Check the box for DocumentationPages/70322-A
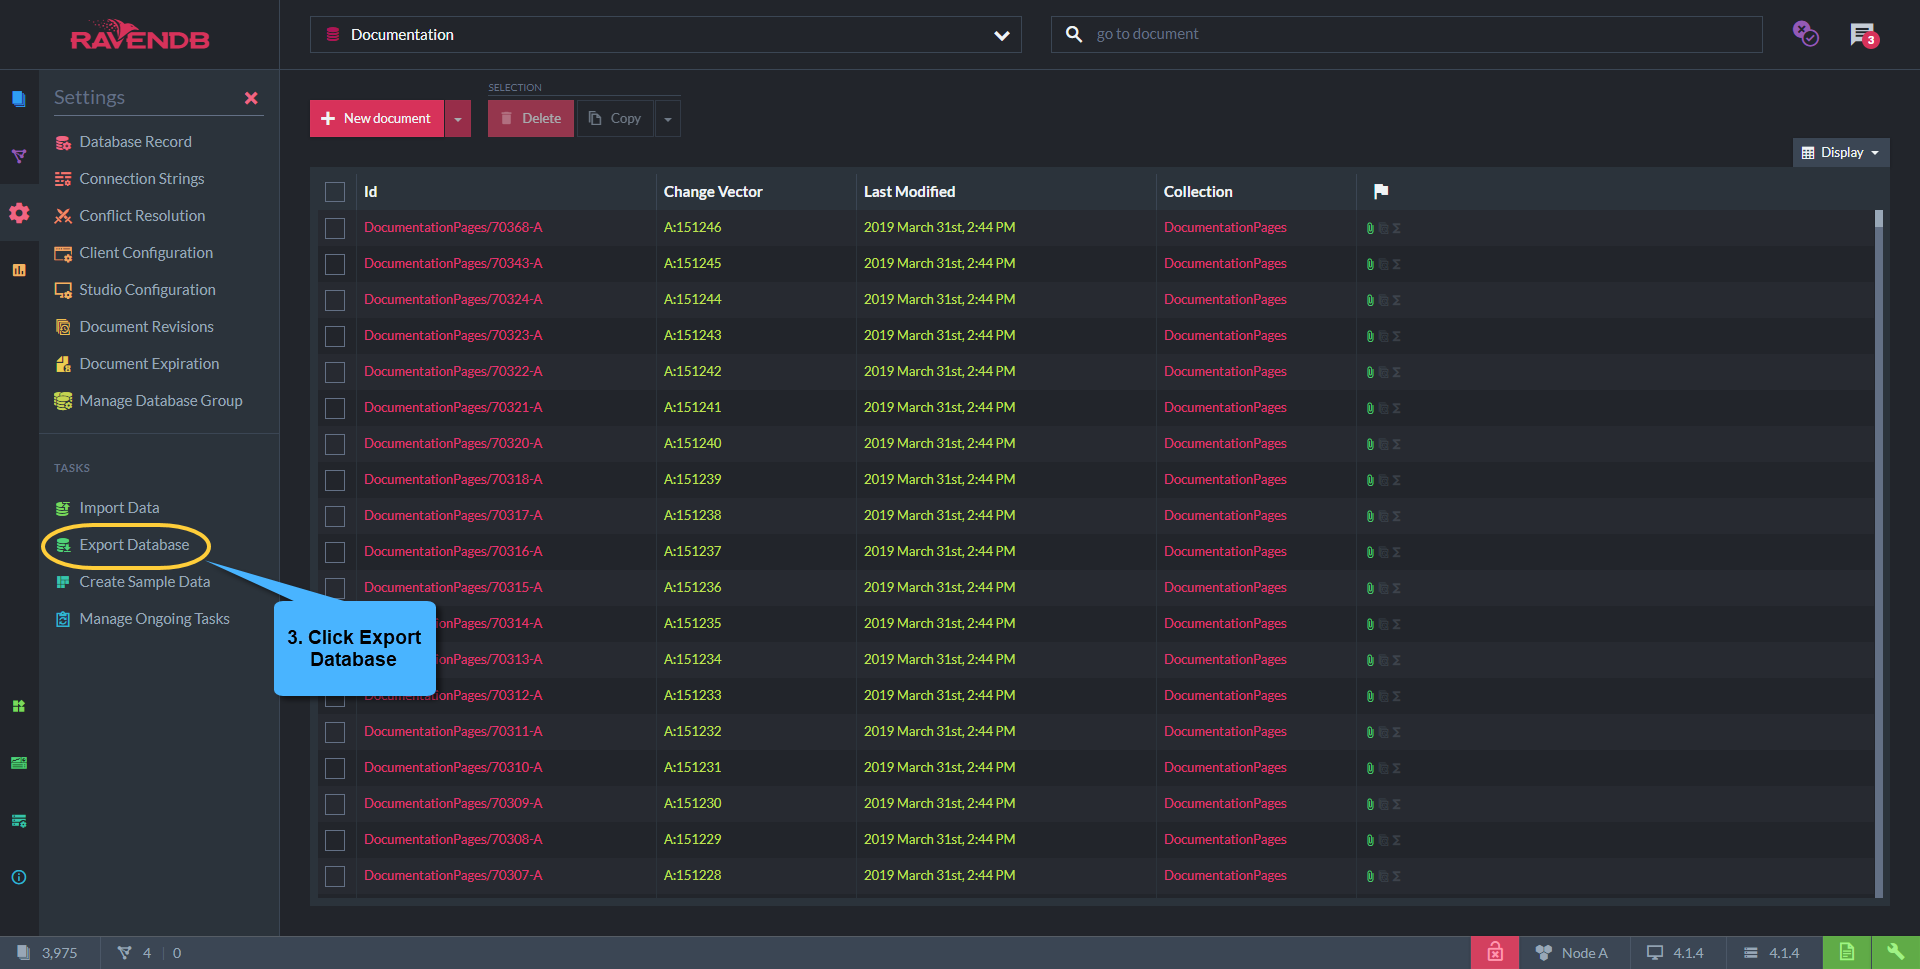 tap(335, 372)
